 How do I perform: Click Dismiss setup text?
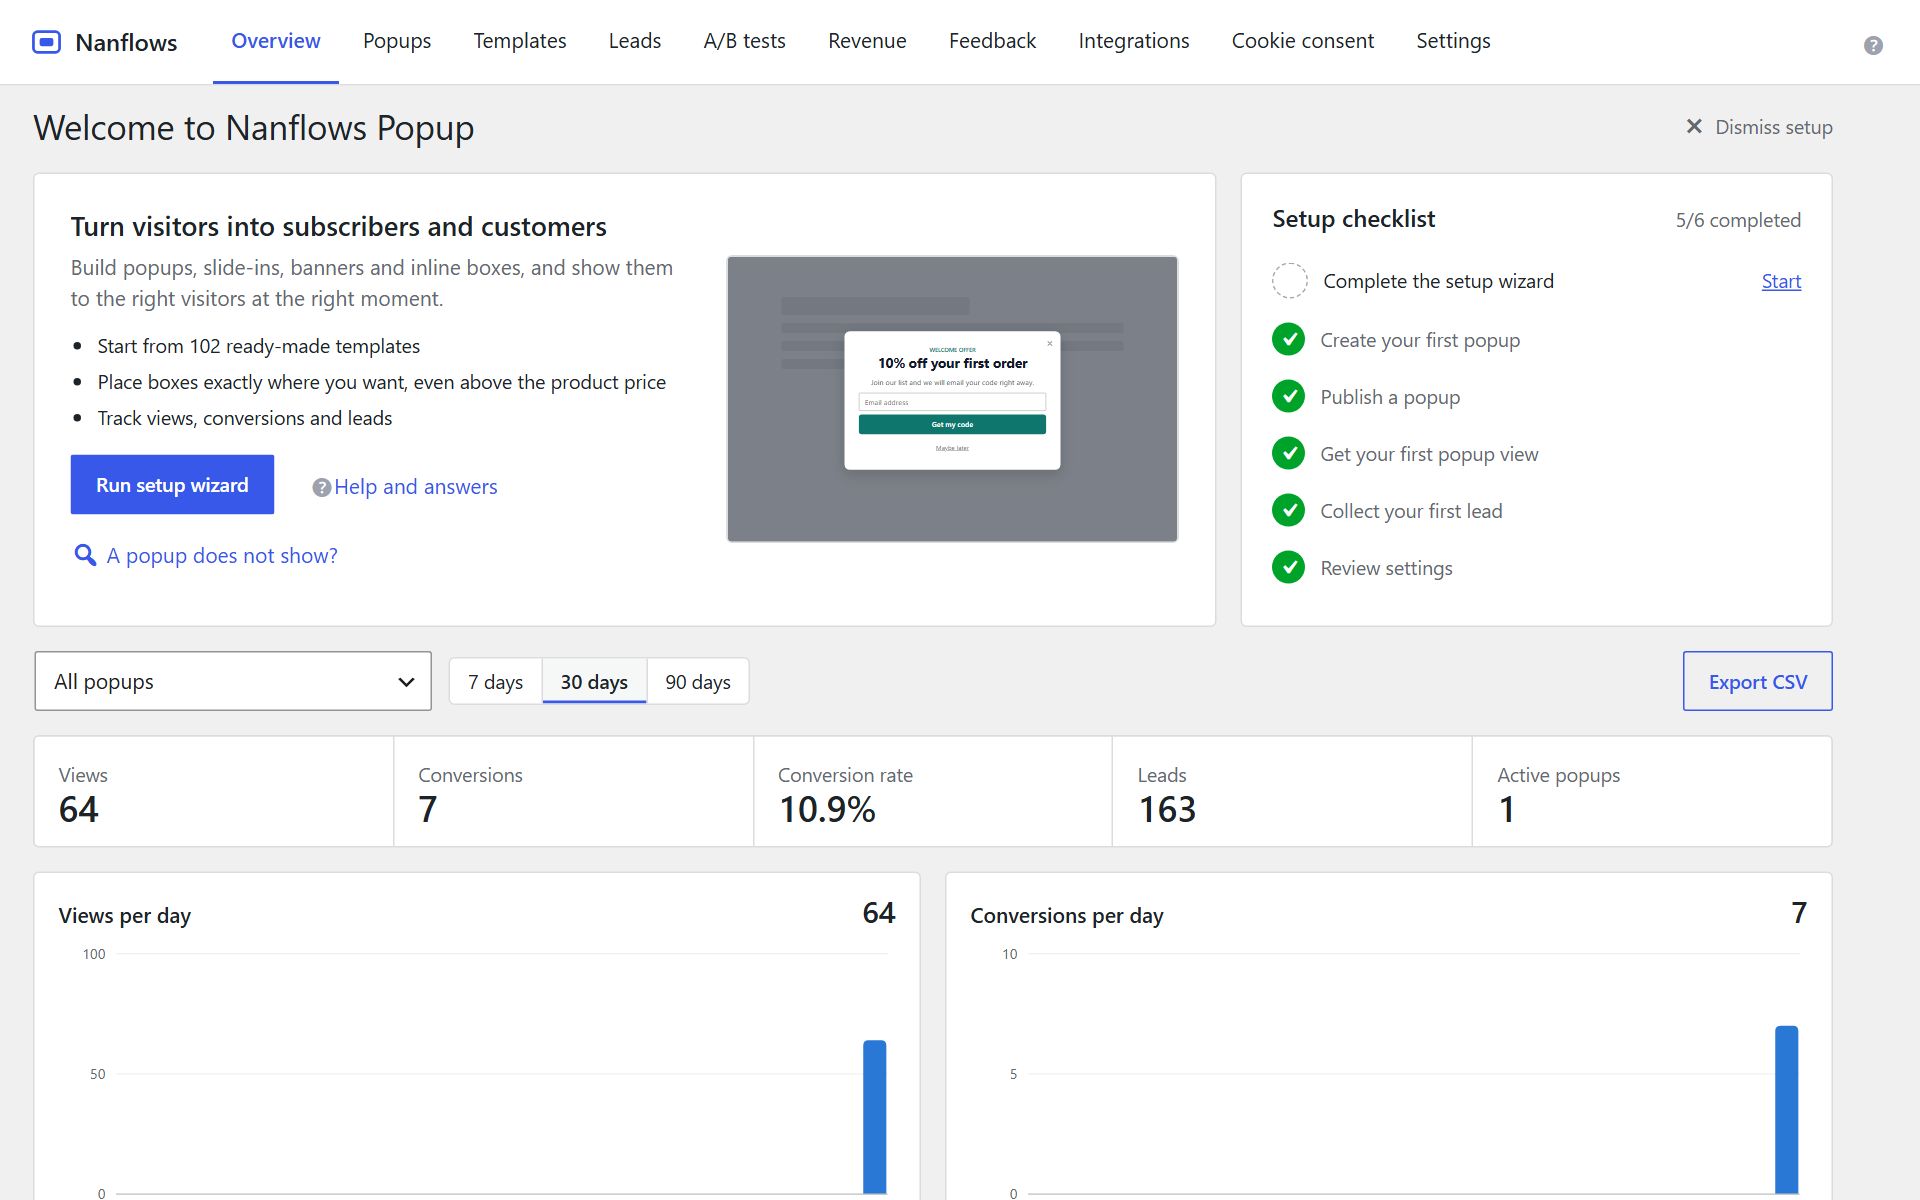pos(1774,127)
